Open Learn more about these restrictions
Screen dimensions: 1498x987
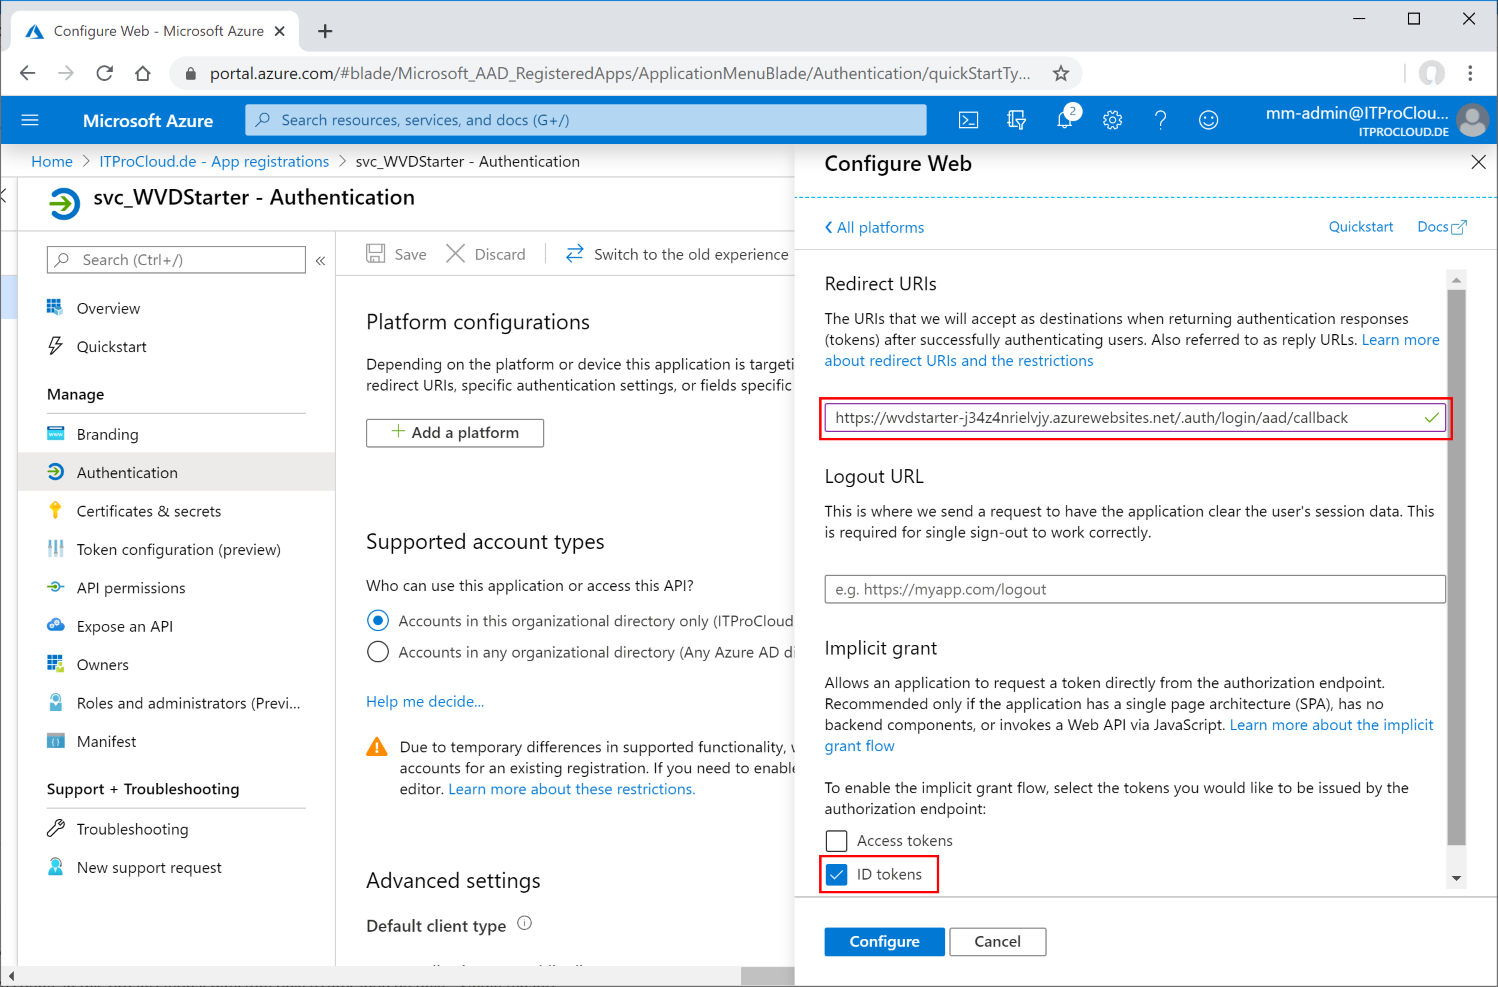(571, 789)
